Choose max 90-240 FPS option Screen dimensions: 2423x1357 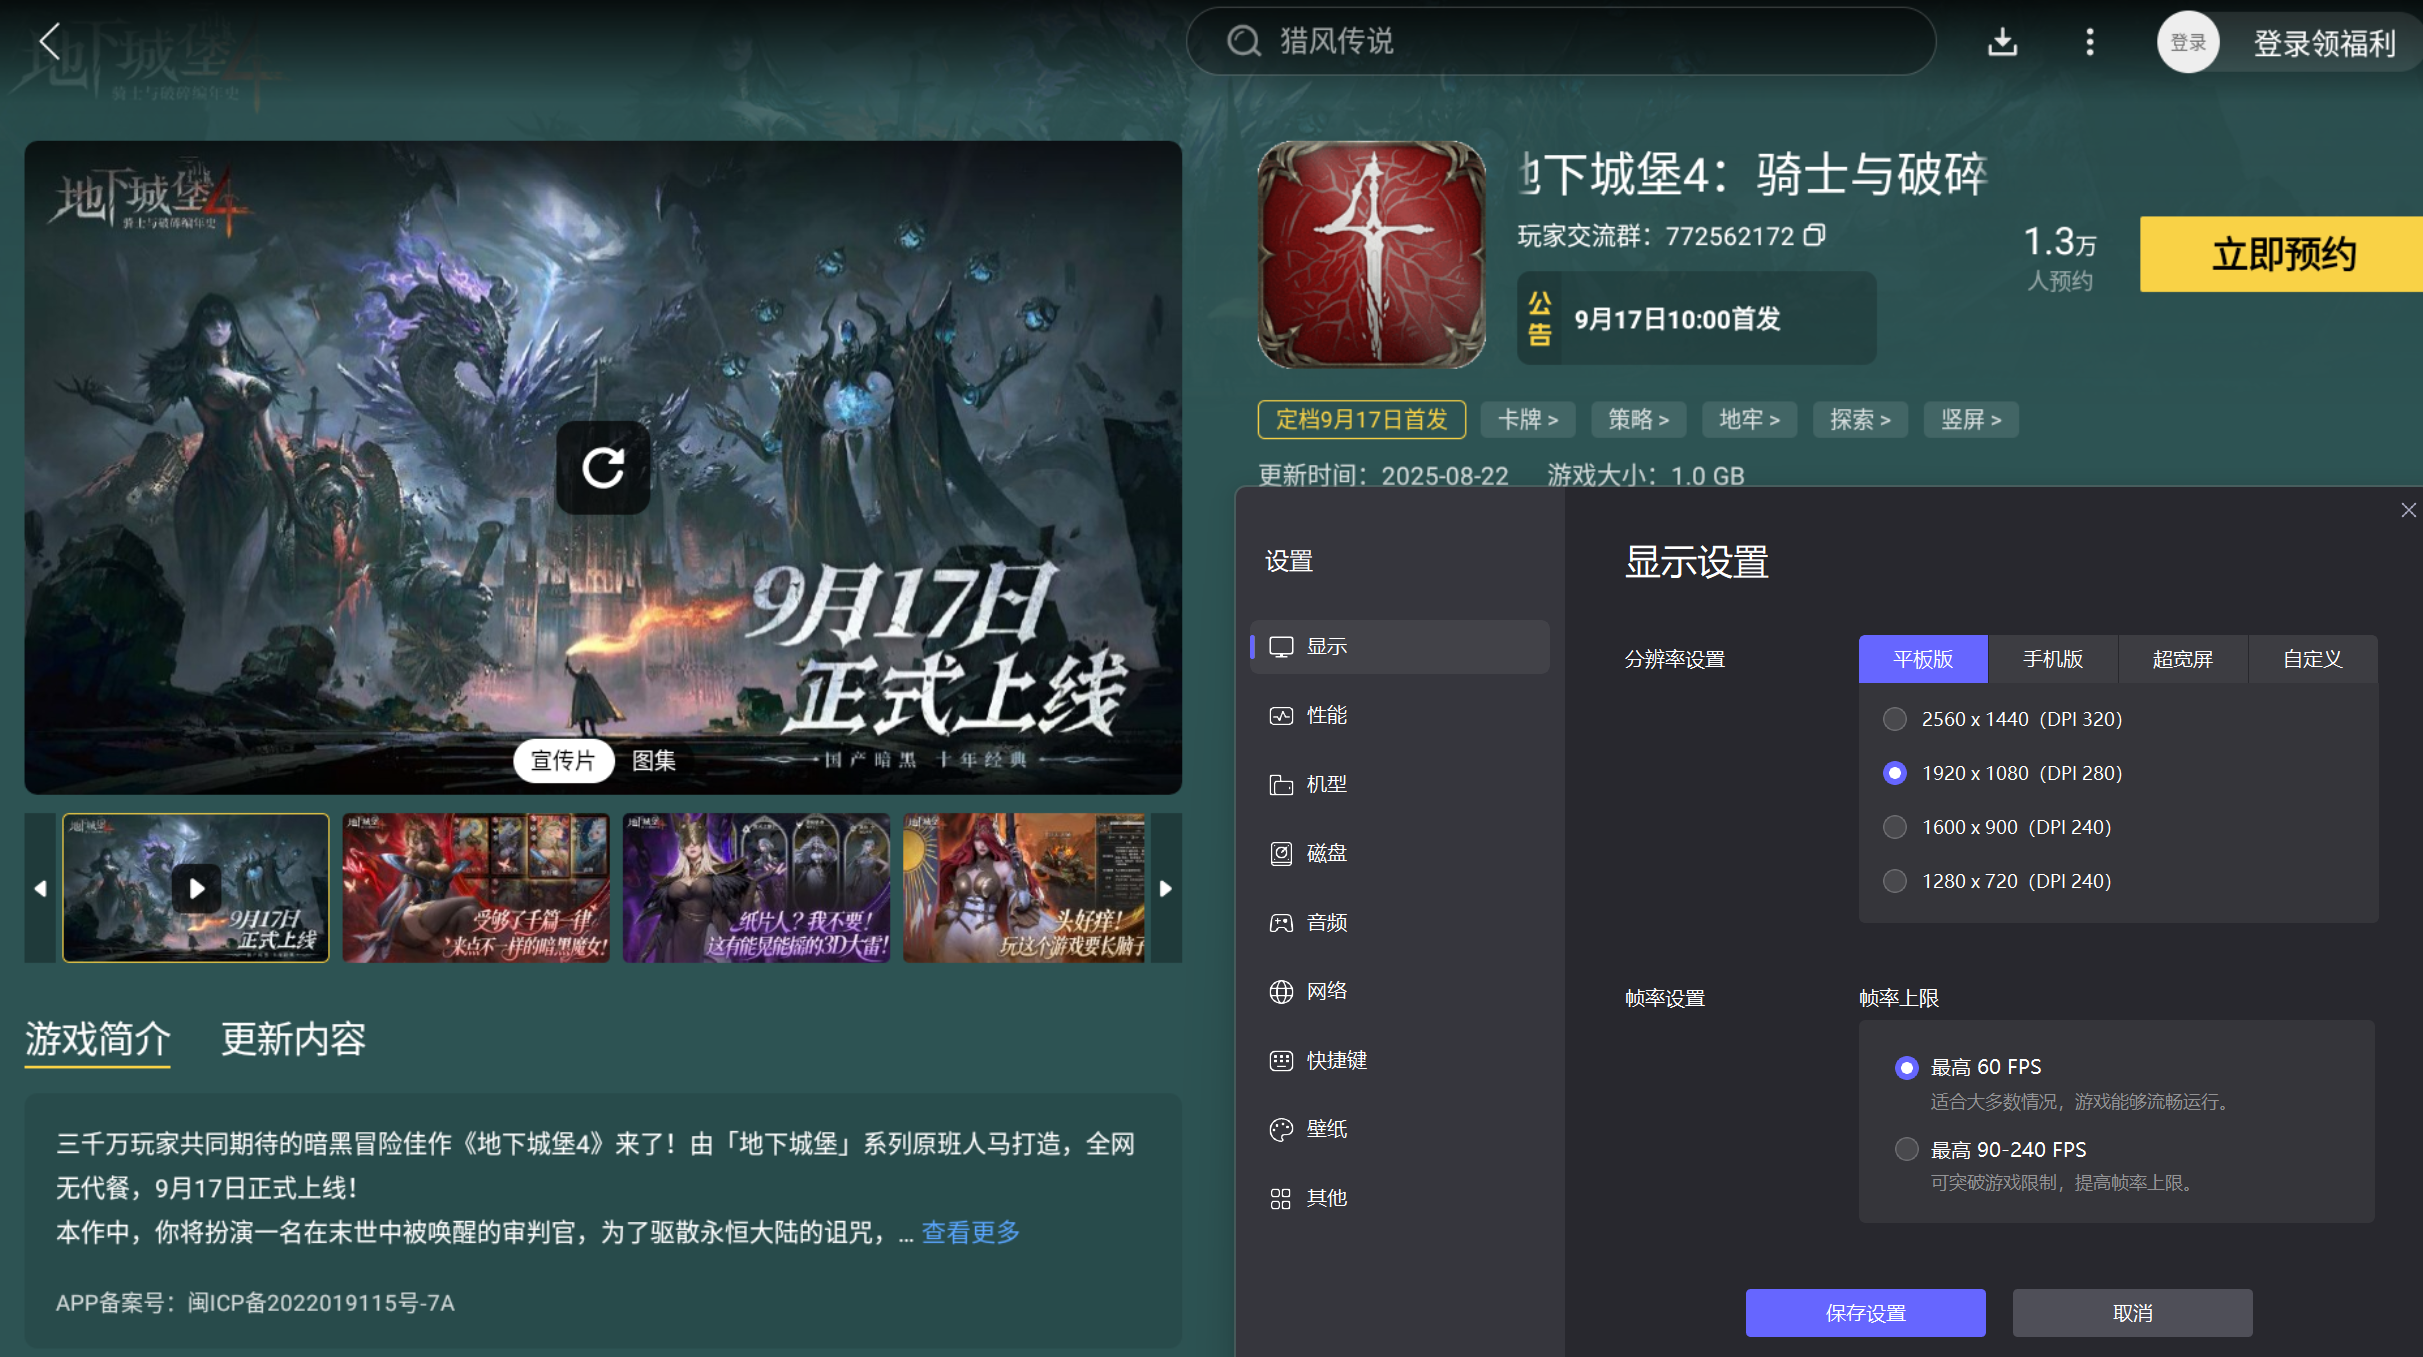pyautogui.click(x=1906, y=1150)
